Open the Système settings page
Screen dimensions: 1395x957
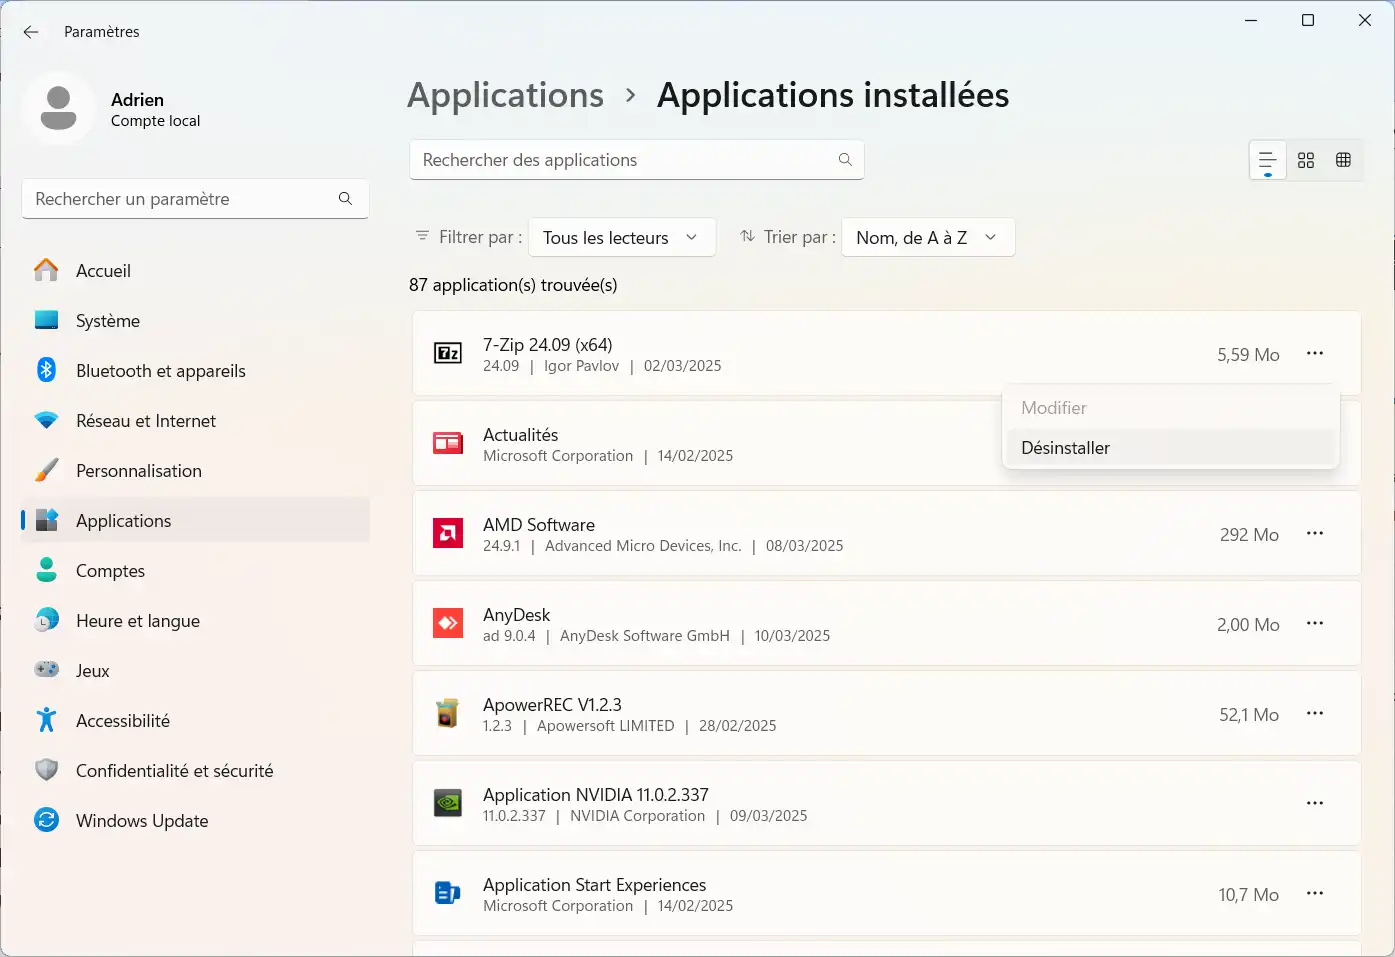[195, 321]
